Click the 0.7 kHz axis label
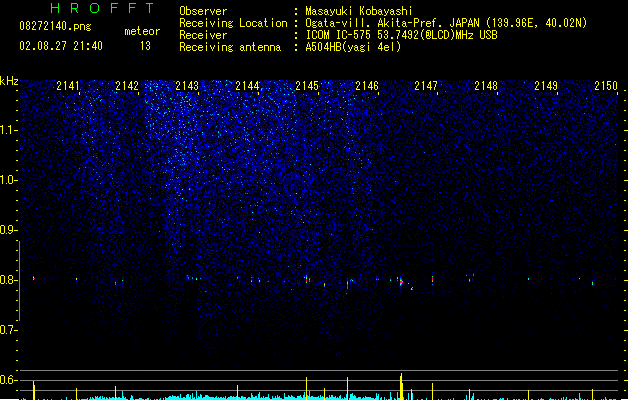The height and width of the screenshot is (400, 629). point(8,330)
